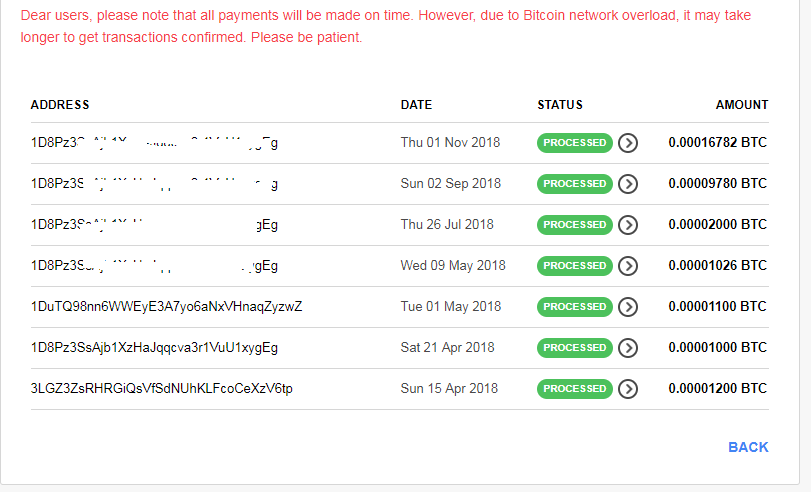The width and height of the screenshot is (811, 492).
Task: Click PROCESSED badge for 0.00009780 BTC payment
Action: point(575,184)
